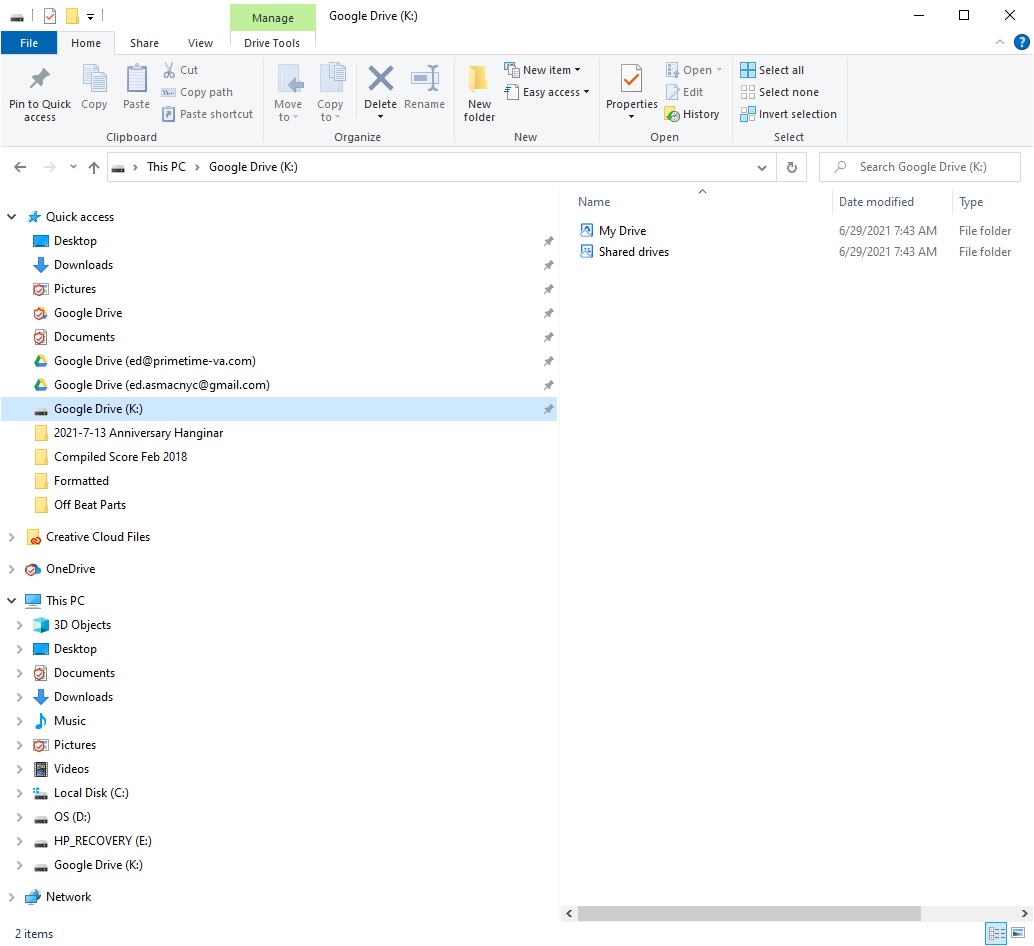This screenshot has height=946, width=1034.
Task: Expand the OneDrive node
Action: (x=11, y=569)
